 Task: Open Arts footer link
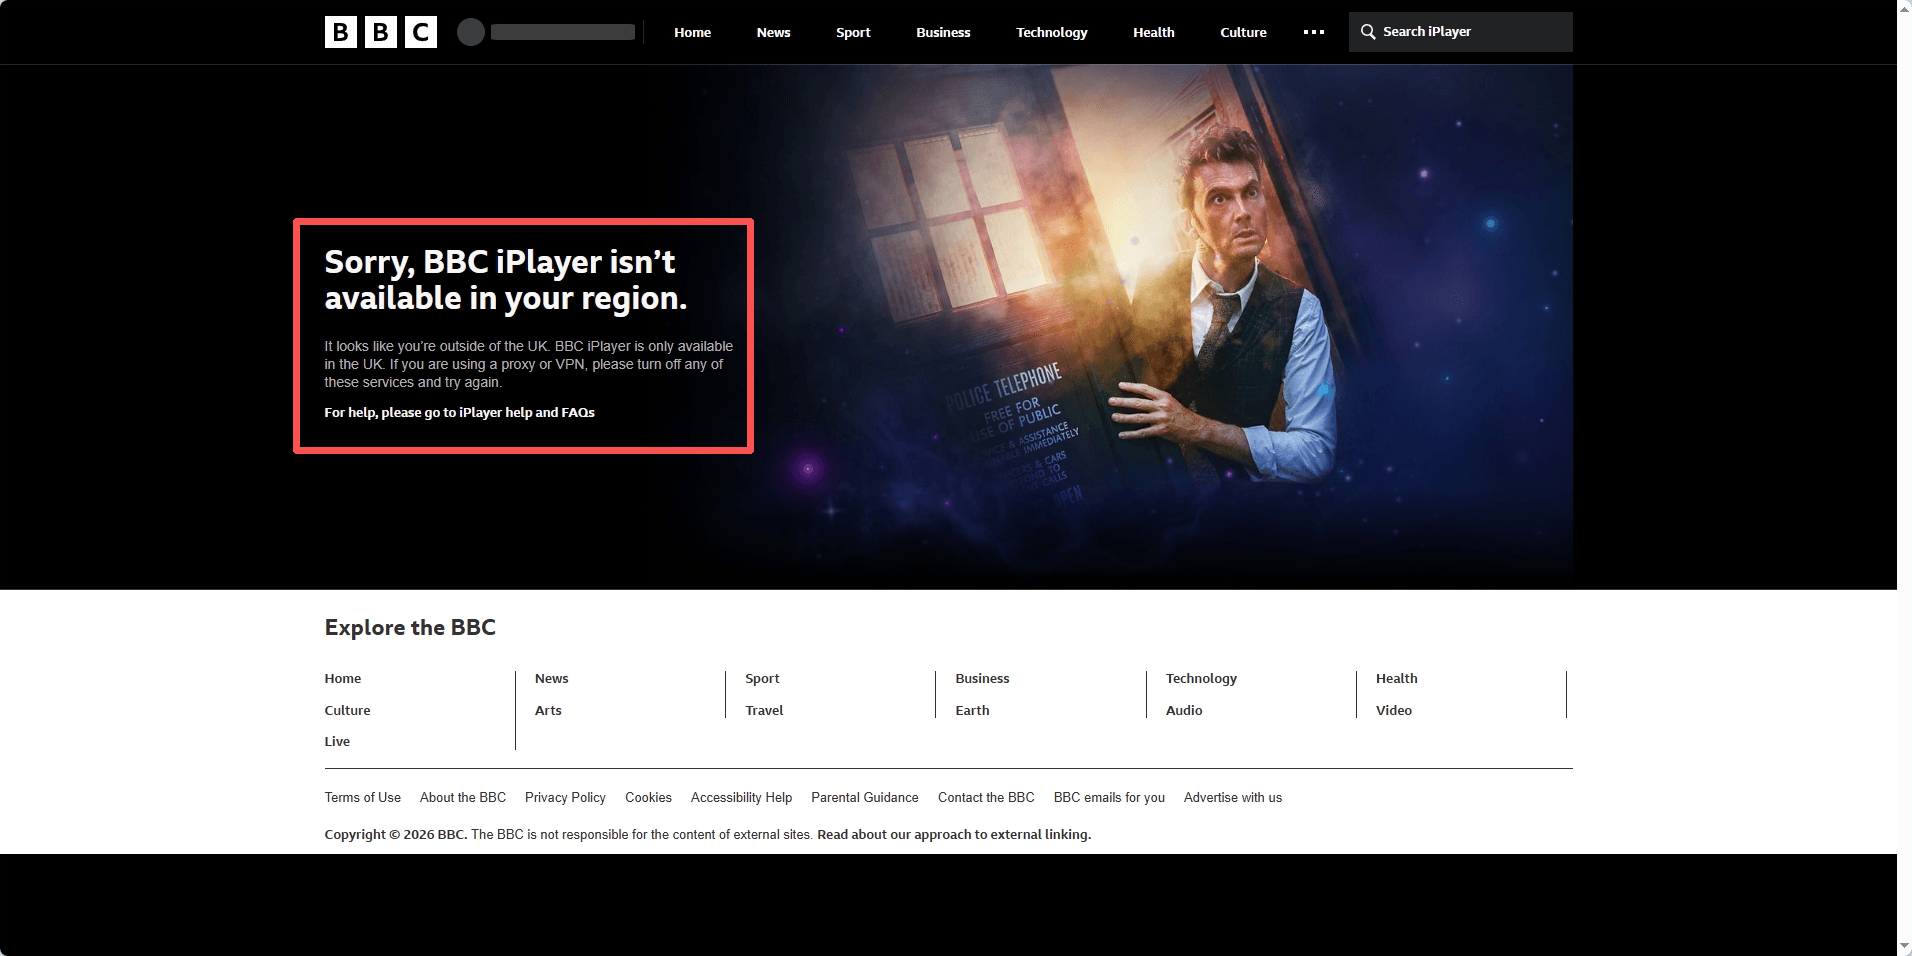(548, 710)
